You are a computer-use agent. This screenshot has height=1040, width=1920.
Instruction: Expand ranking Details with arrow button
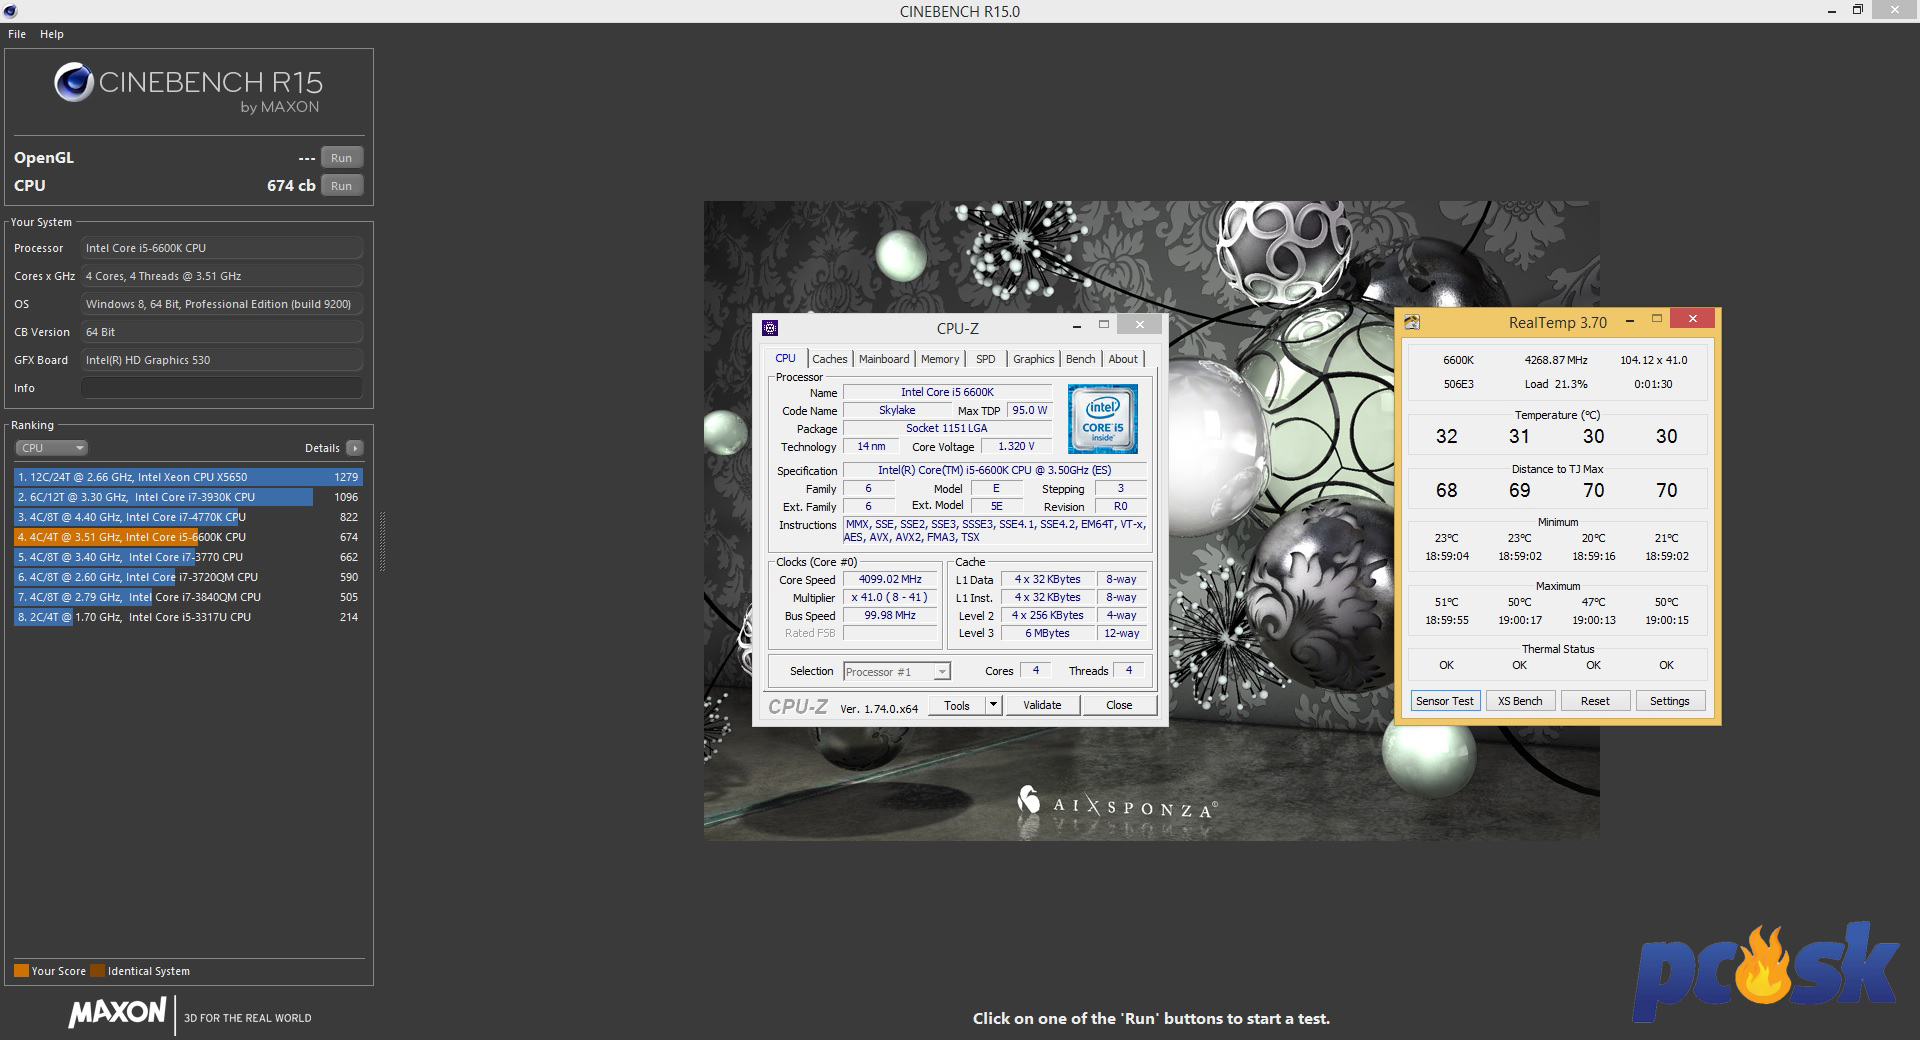[x=355, y=448]
